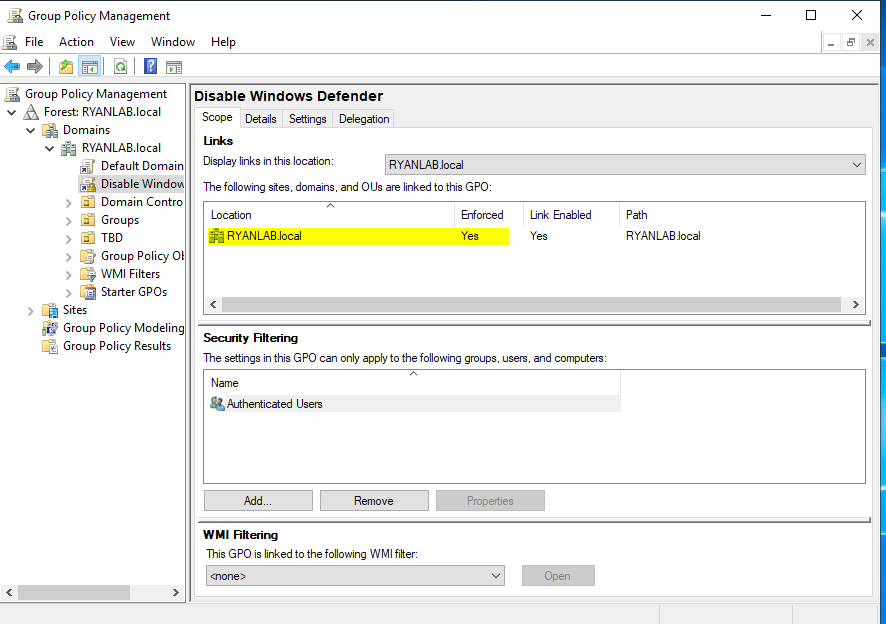Click the Links list horizontal scrollbar right arrow
This screenshot has height=624, width=886.
(855, 304)
